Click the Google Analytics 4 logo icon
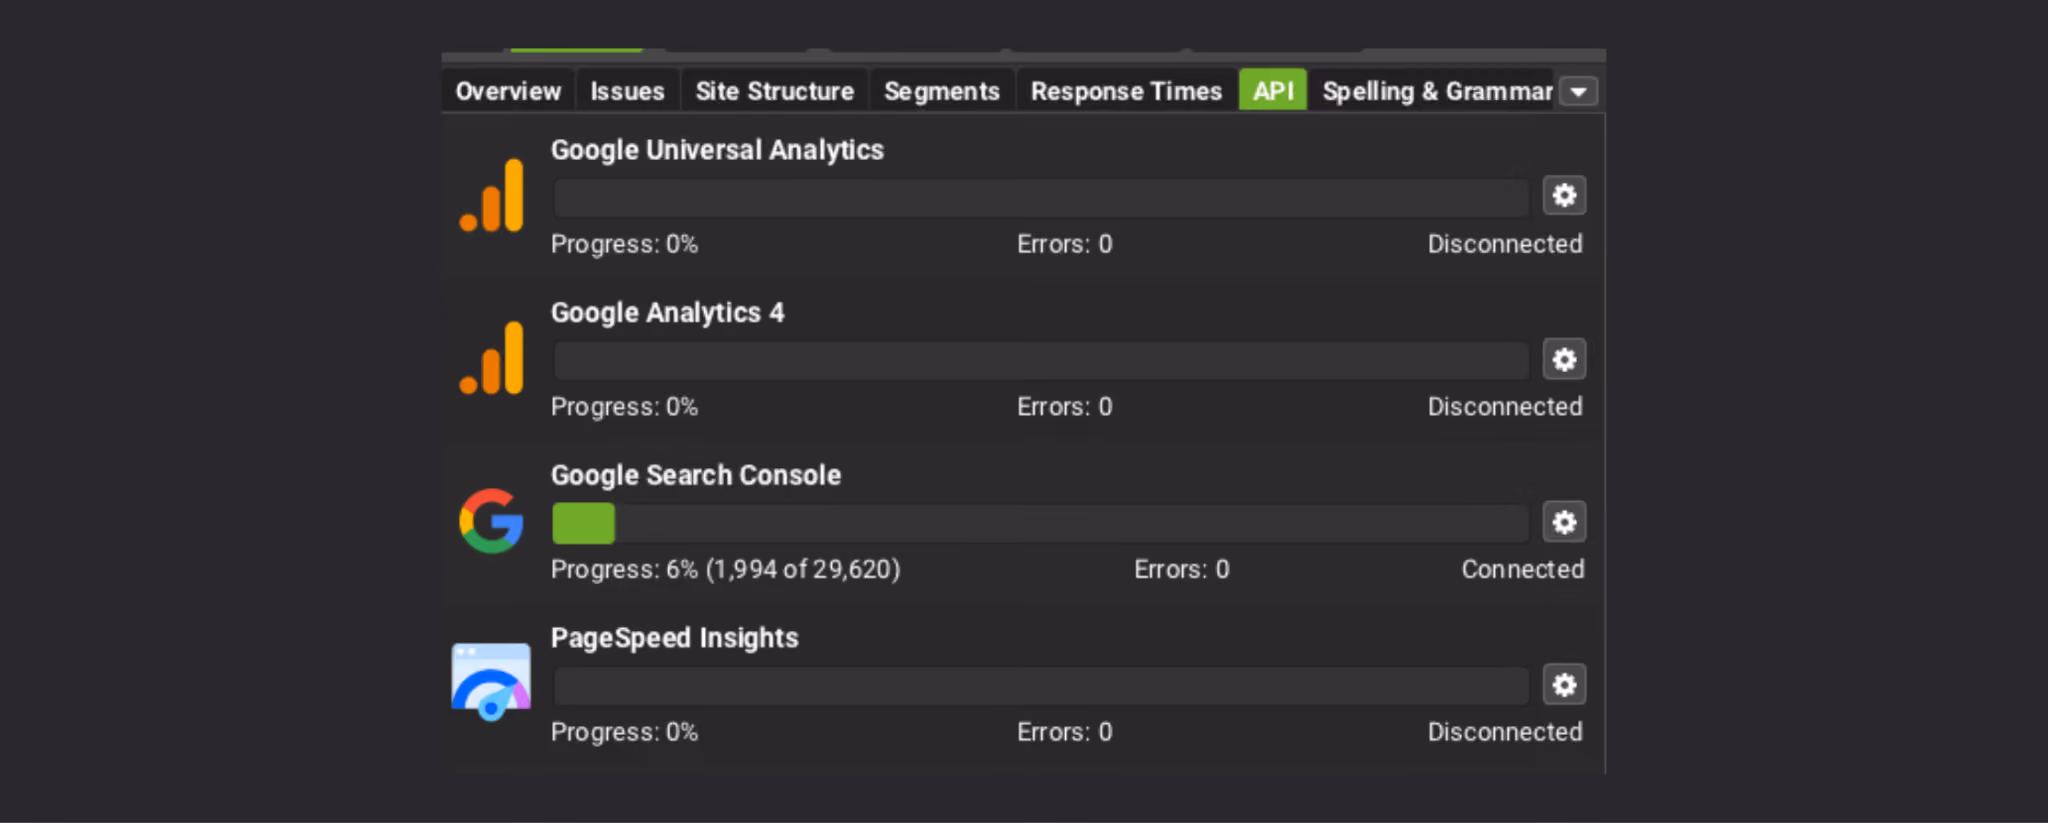 coord(491,358)
